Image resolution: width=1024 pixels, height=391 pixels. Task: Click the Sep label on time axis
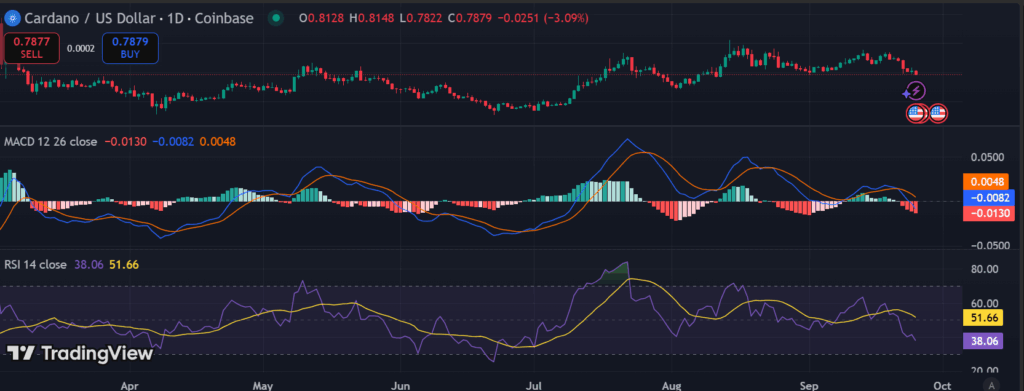click(x=809, y=386)
